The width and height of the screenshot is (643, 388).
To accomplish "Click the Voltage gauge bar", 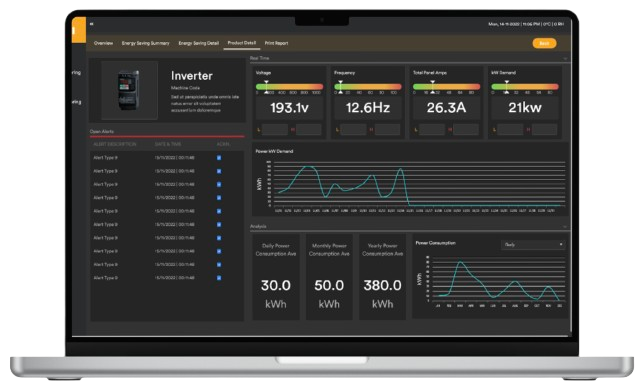I will pos(290,87).
